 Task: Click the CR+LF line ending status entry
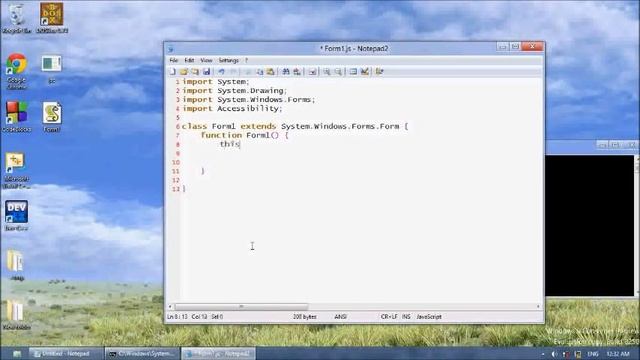pyautogui.click(x=389, y=317)
